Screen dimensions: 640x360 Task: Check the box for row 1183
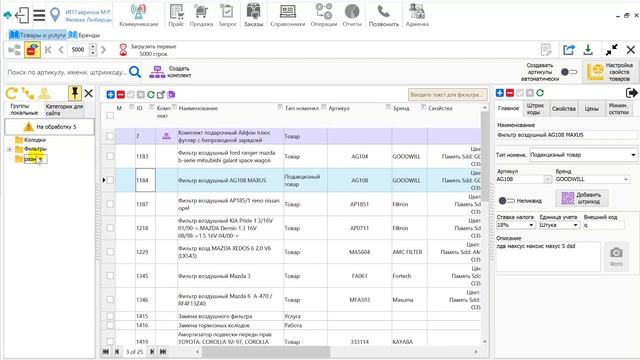[x=110, y=156]
